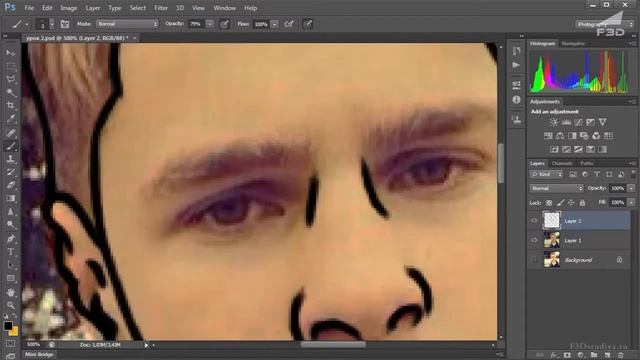Image resolution: width=640 pixels, height=360 pixels.
Task: Toggle pressure for opacity button
Action: pos(224,24)
